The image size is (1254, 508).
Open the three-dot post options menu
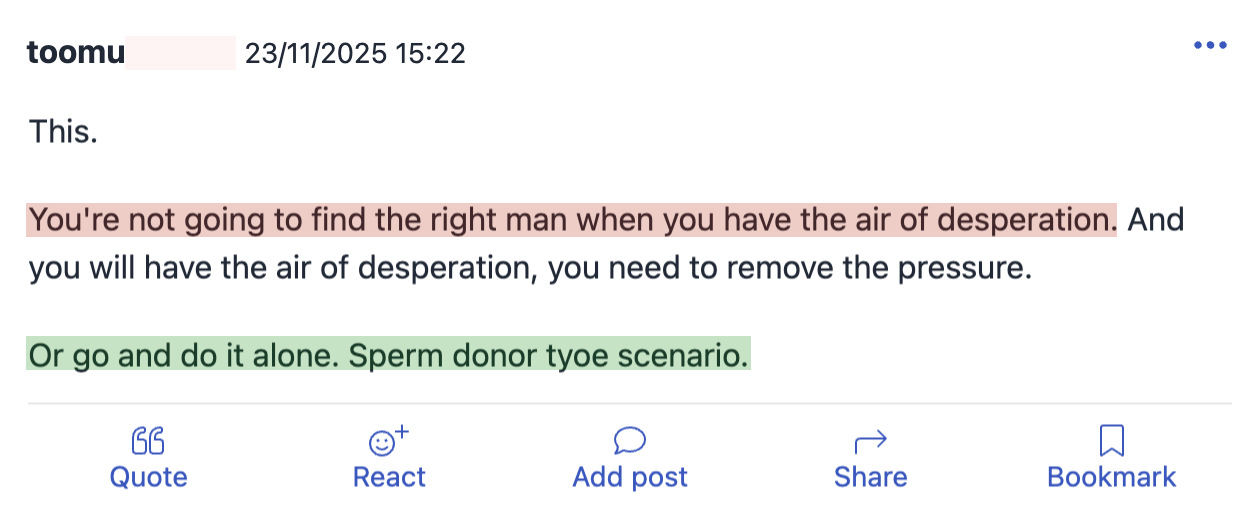pos(1209,46)
